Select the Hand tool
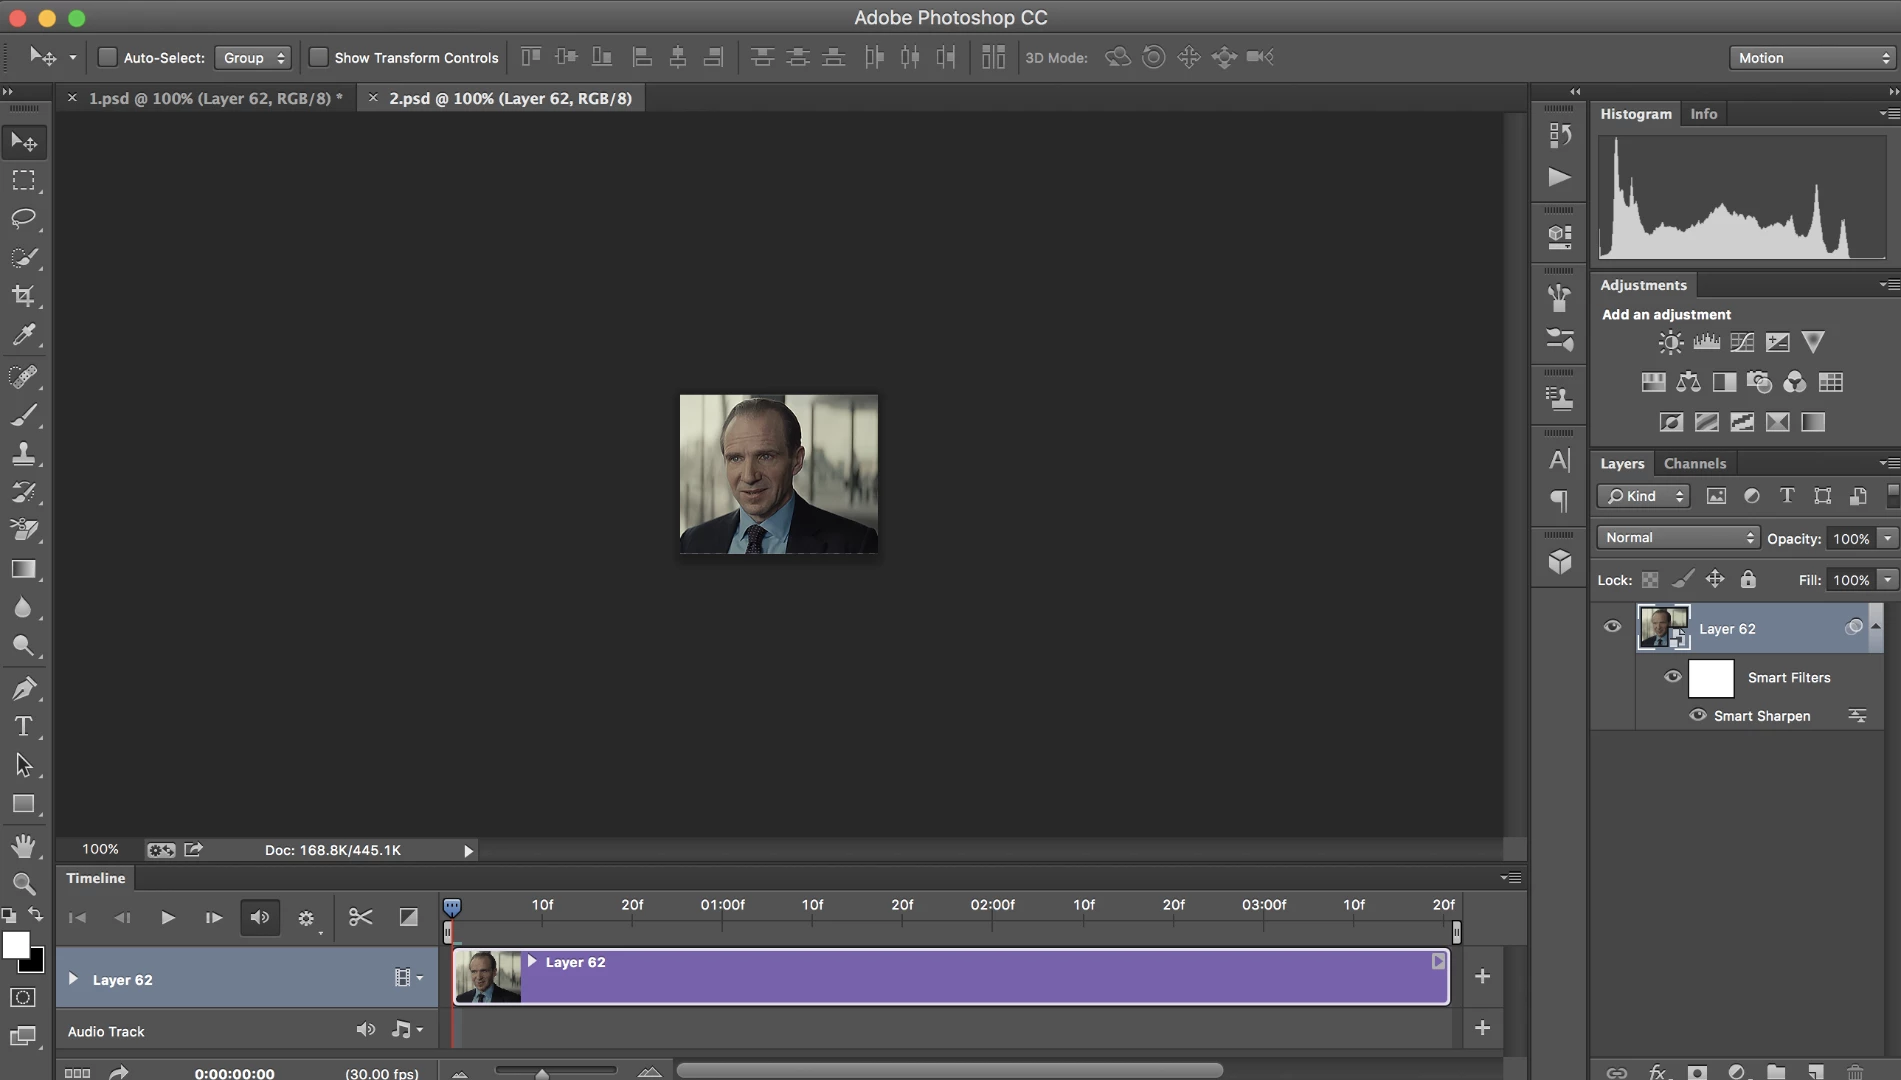The image size is (1901, 1080). pyautogui.click(x=23, y=846)
